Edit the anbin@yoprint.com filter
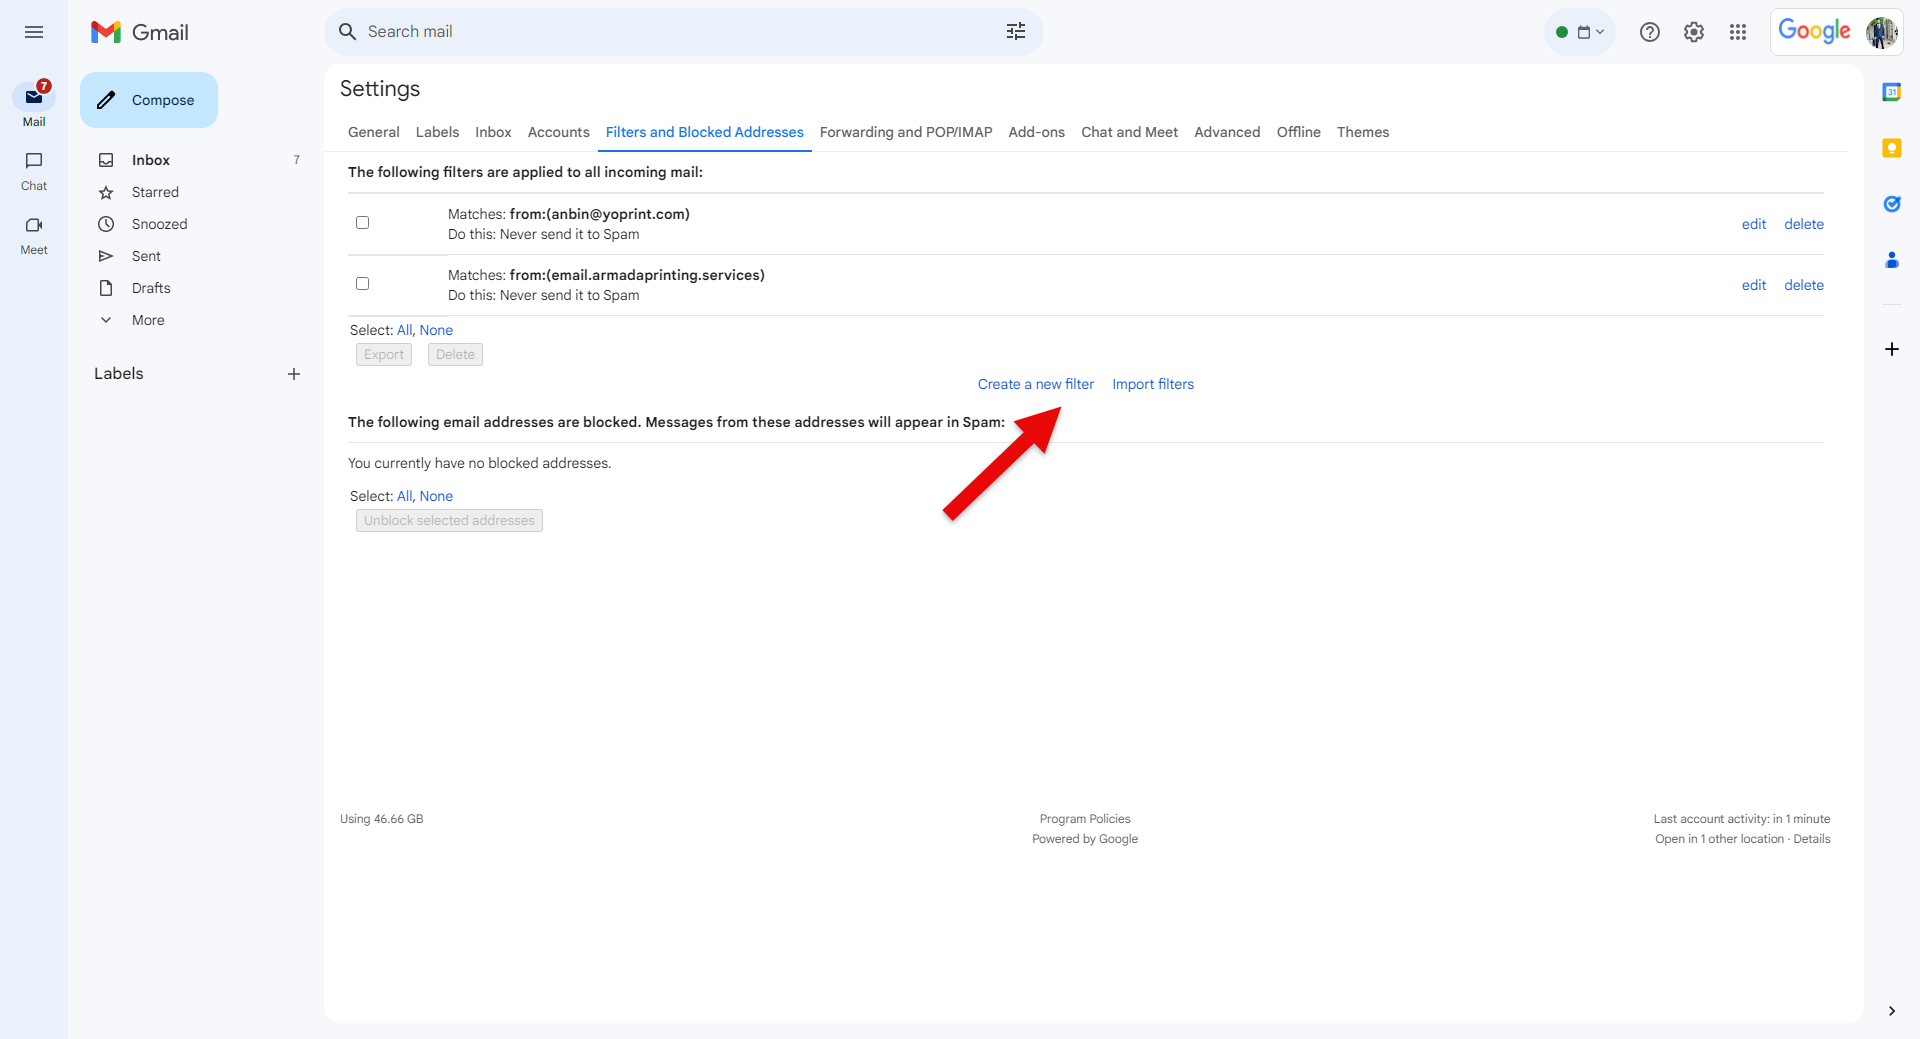1920x1039 pixels. (x=1754, y=224)
